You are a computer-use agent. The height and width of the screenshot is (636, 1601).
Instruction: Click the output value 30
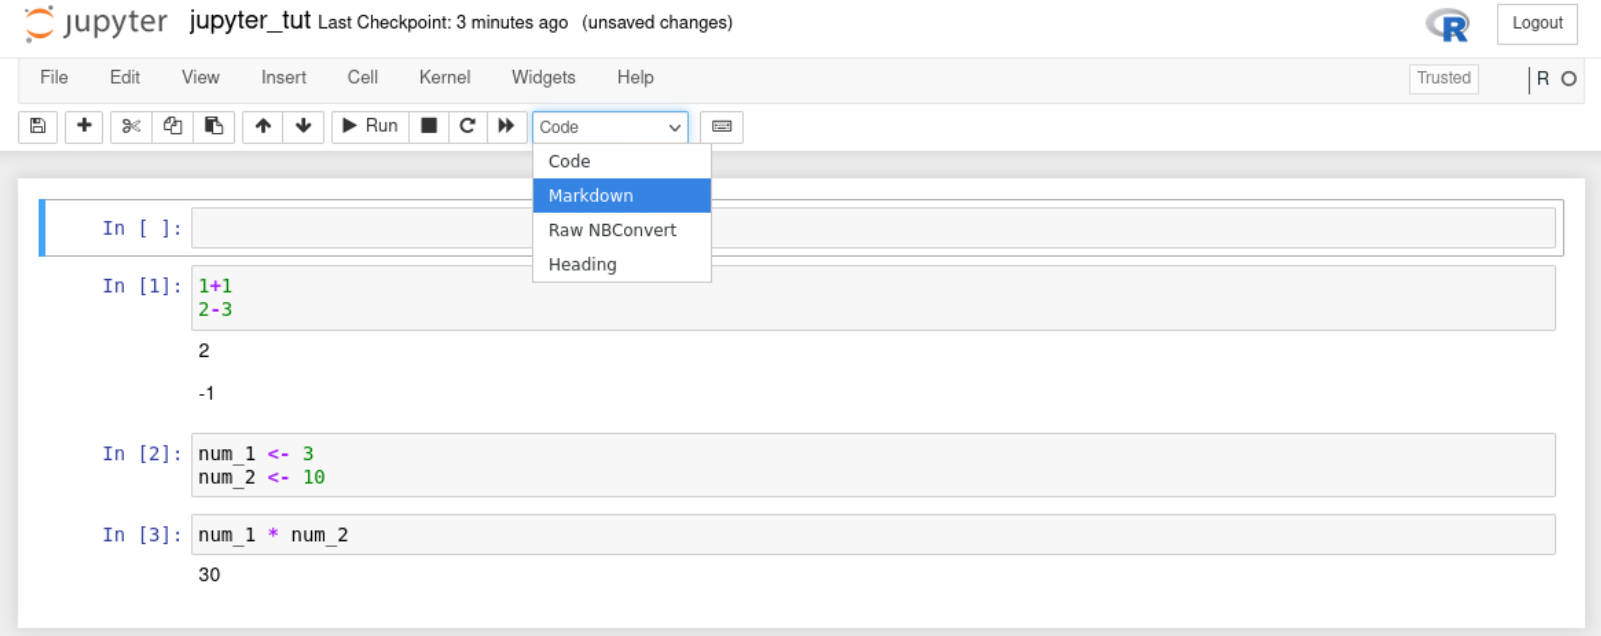209,575
